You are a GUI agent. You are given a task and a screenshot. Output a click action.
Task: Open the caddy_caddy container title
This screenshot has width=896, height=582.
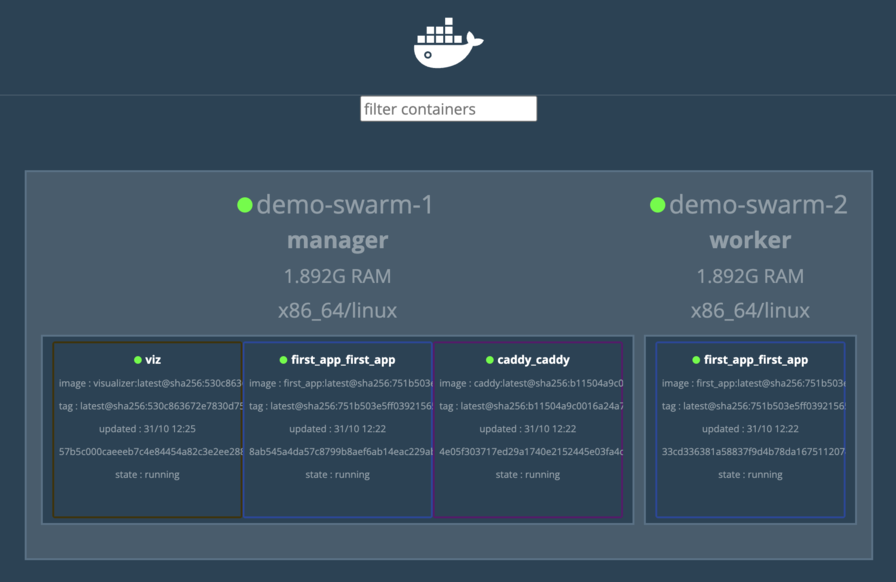(534, 360)
